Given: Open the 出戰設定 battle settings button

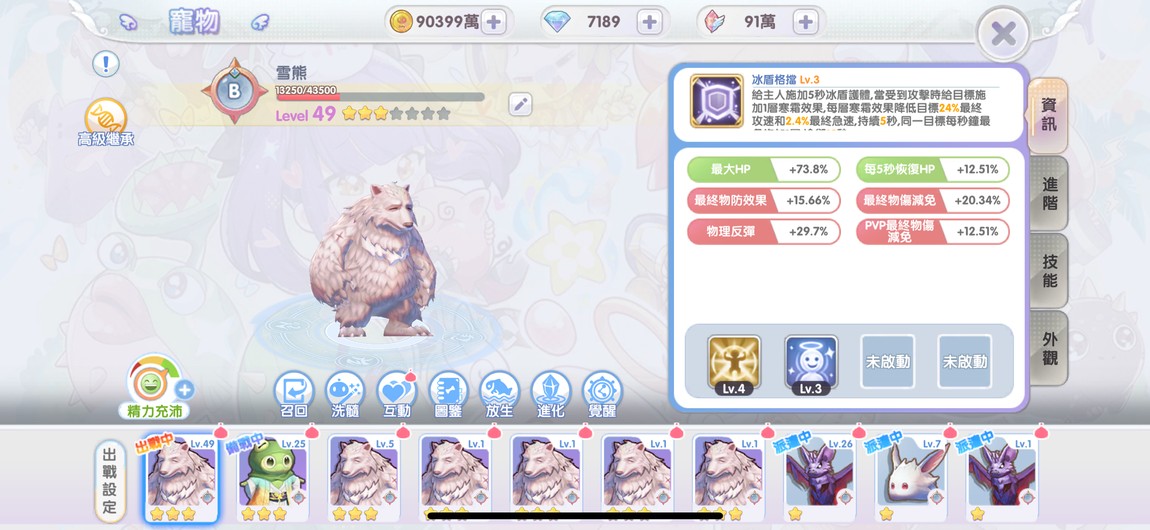Looking at the screenshot, I should (109, 481).
